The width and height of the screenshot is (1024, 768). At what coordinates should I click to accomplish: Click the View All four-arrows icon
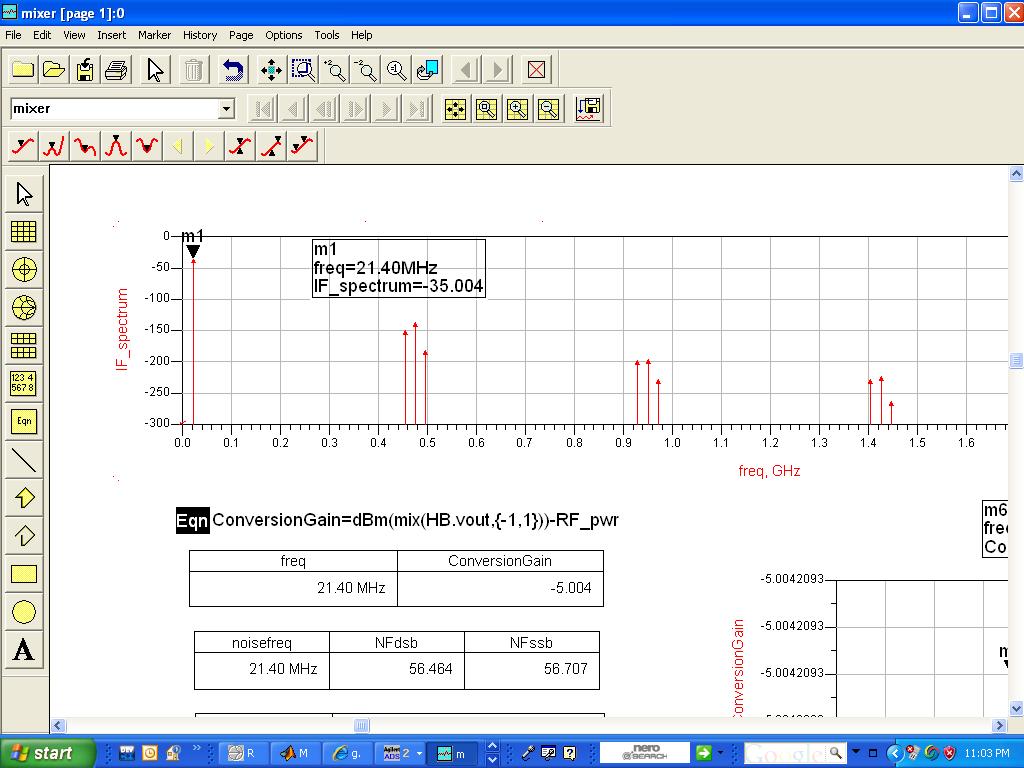click(271, 70)
